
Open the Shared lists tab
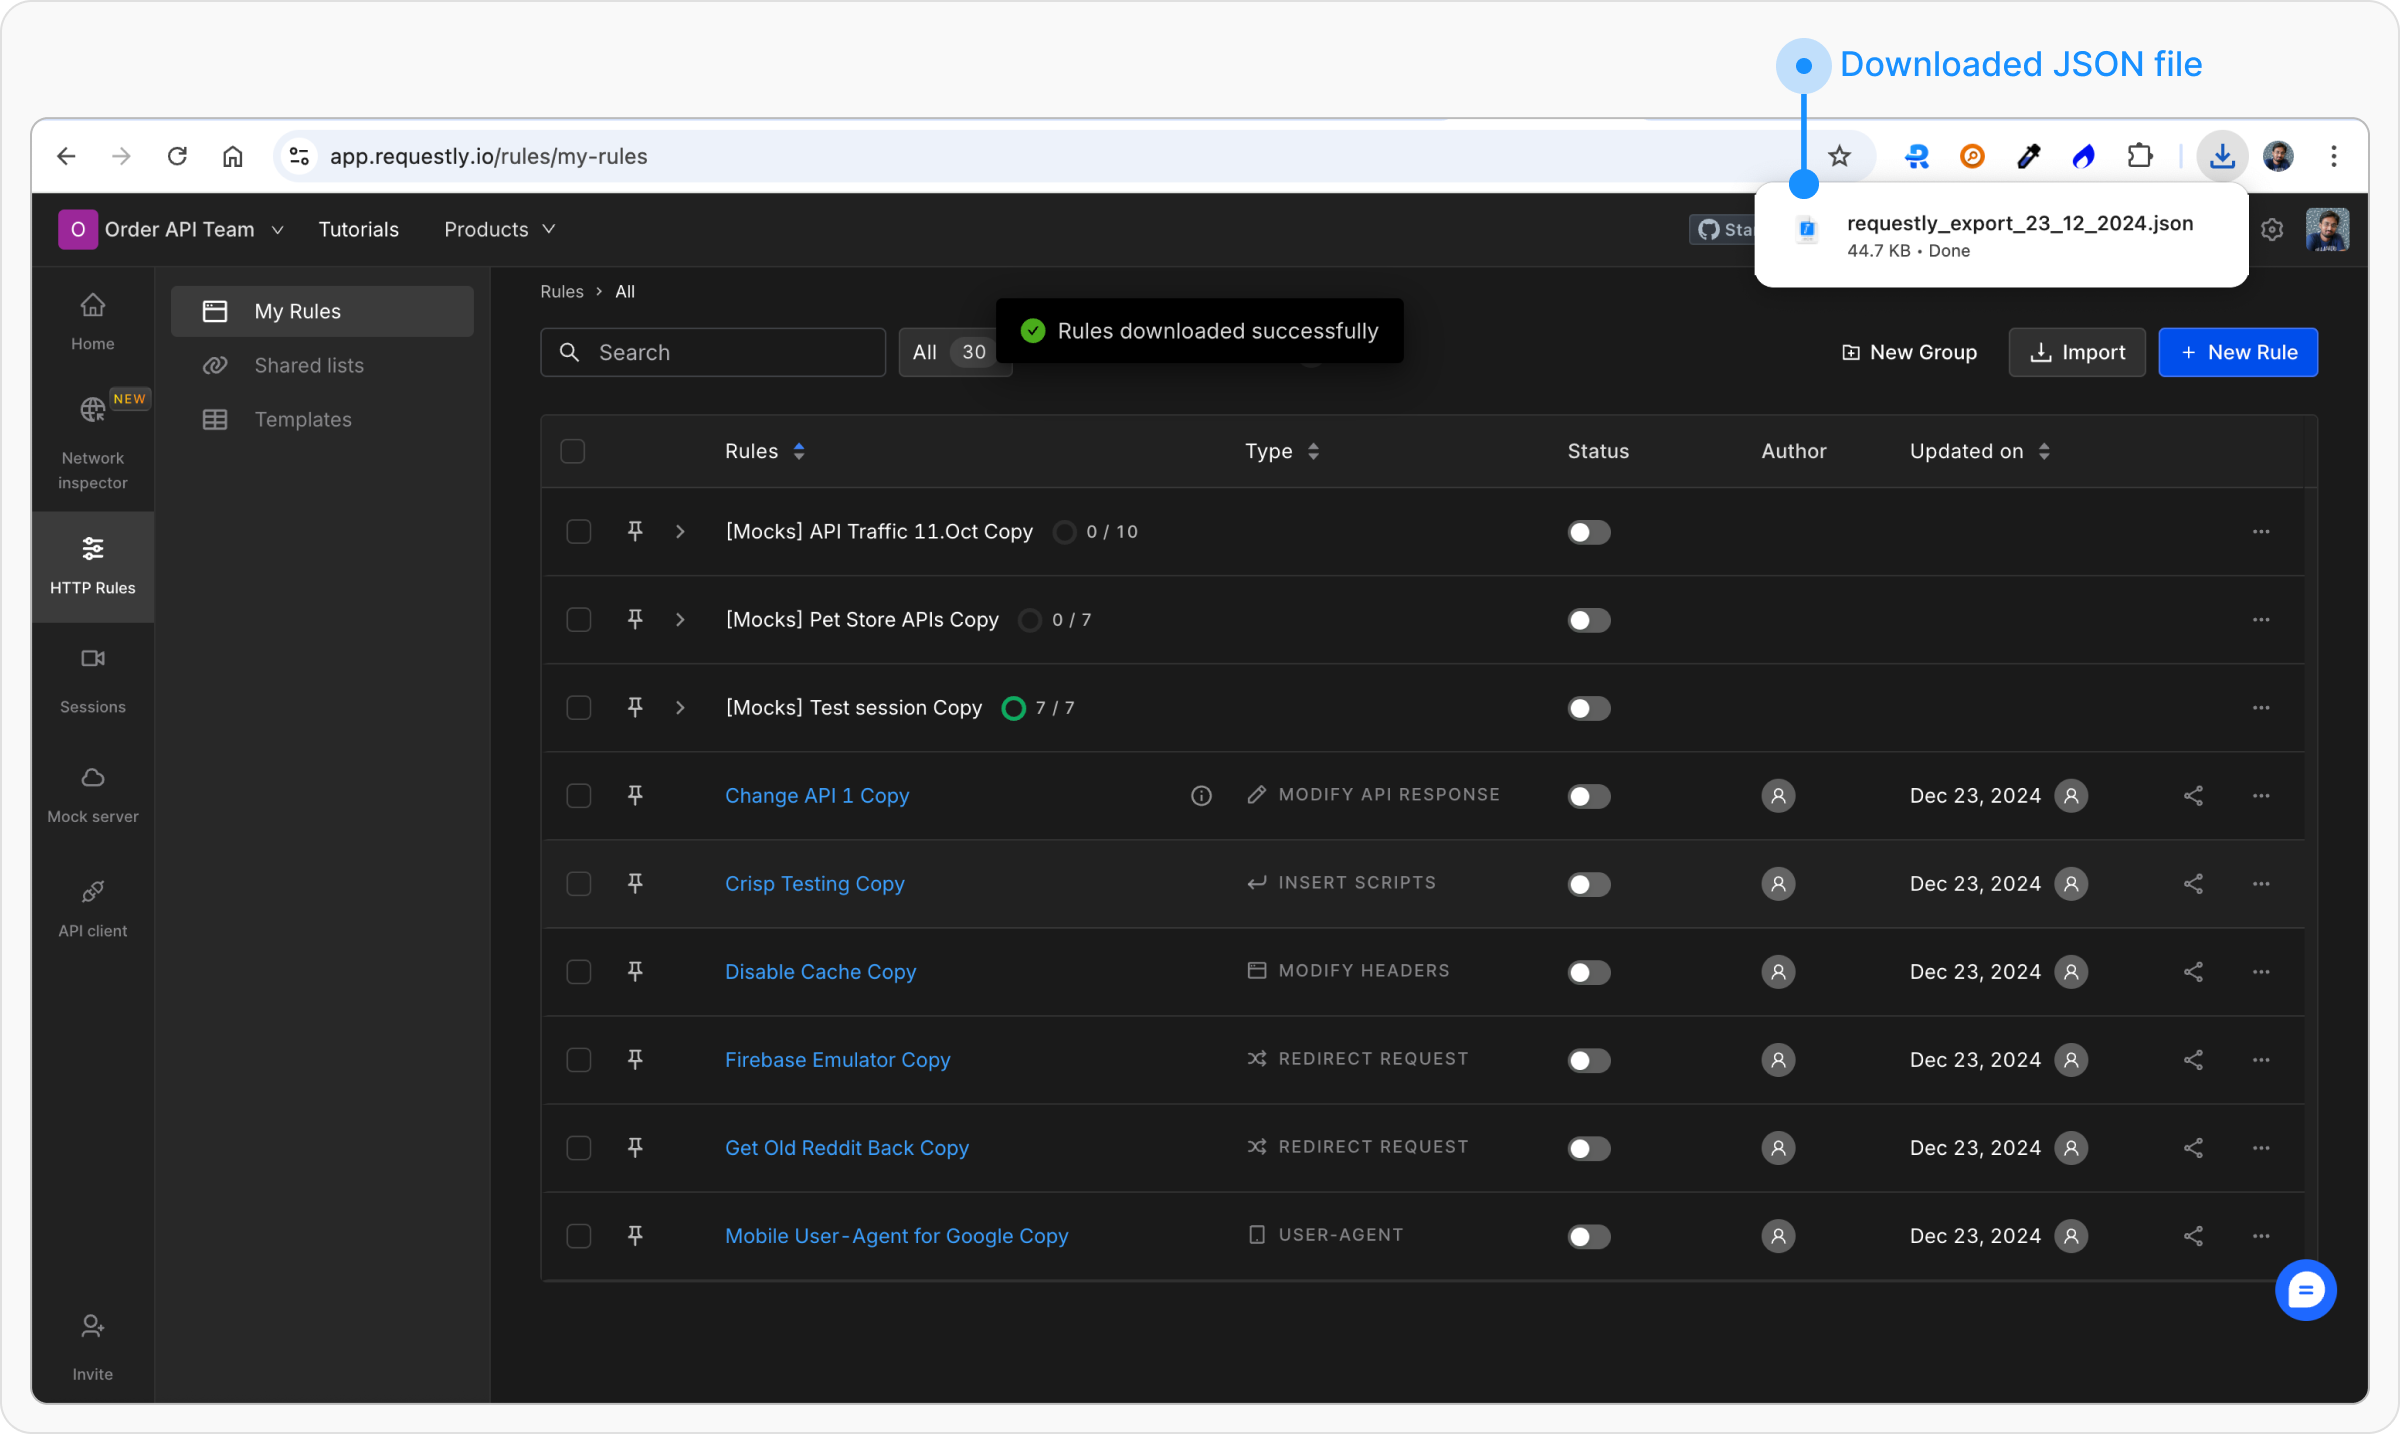308,365
